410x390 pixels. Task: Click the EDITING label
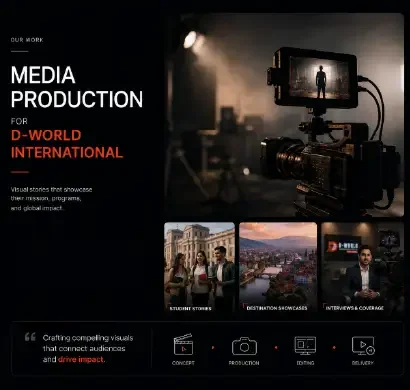click(x=305, y=363)
